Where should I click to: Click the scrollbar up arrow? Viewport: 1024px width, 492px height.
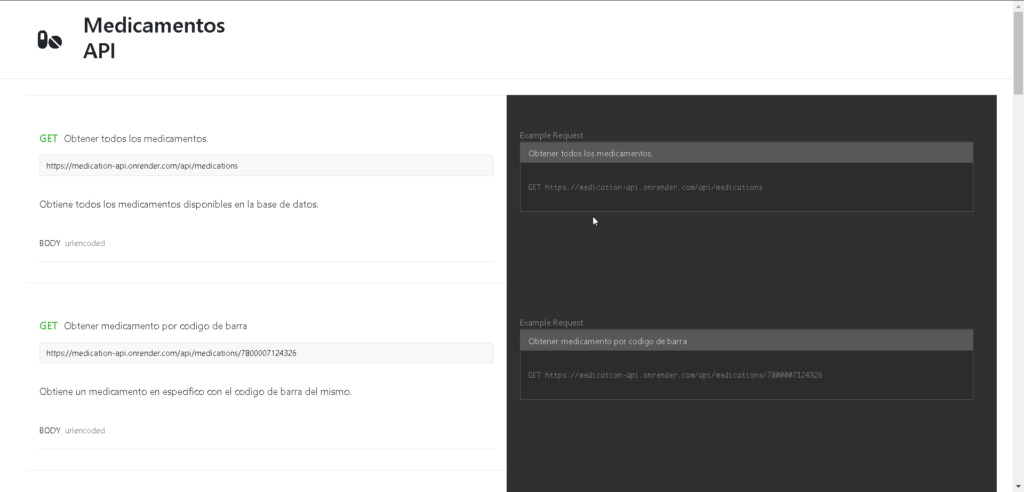pos(1018,6)
